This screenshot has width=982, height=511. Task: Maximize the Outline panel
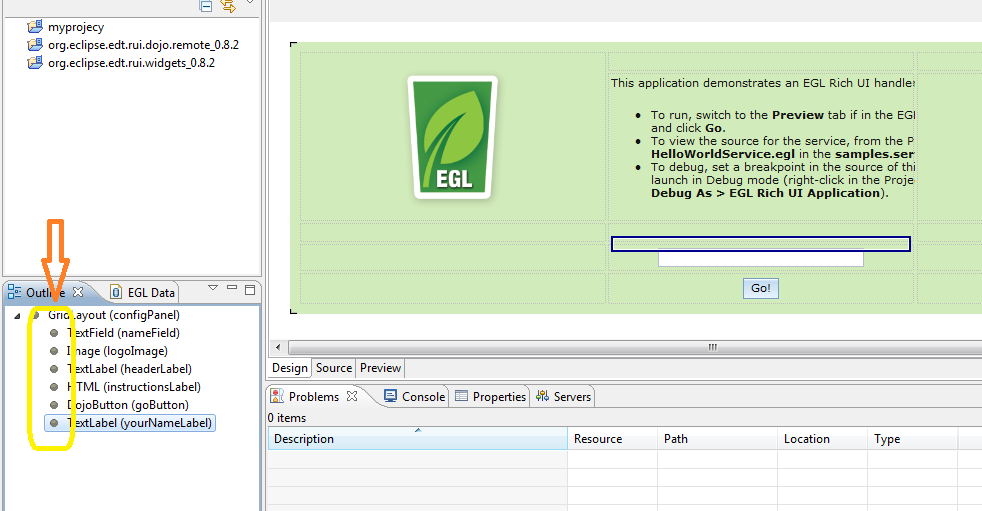tap(250, 289)
